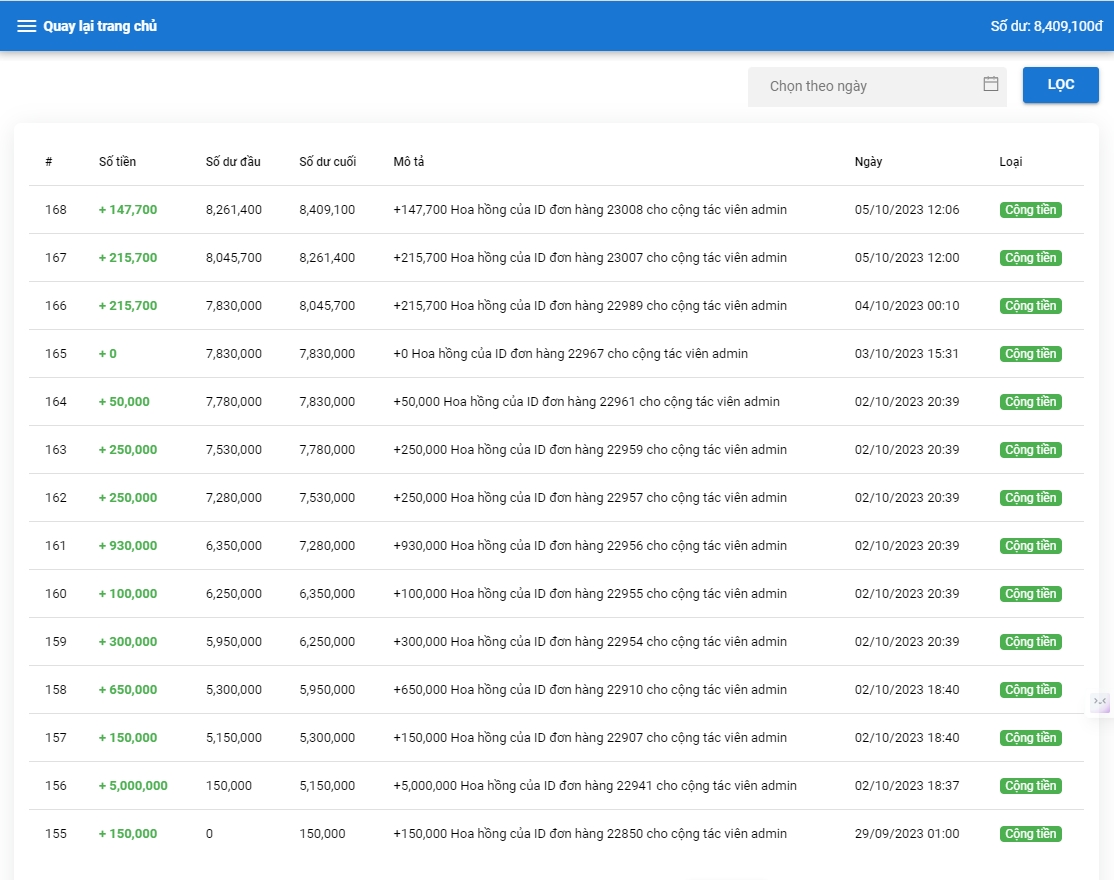
Task: Click the calendar icon in date field
Action: pos(990,85)
